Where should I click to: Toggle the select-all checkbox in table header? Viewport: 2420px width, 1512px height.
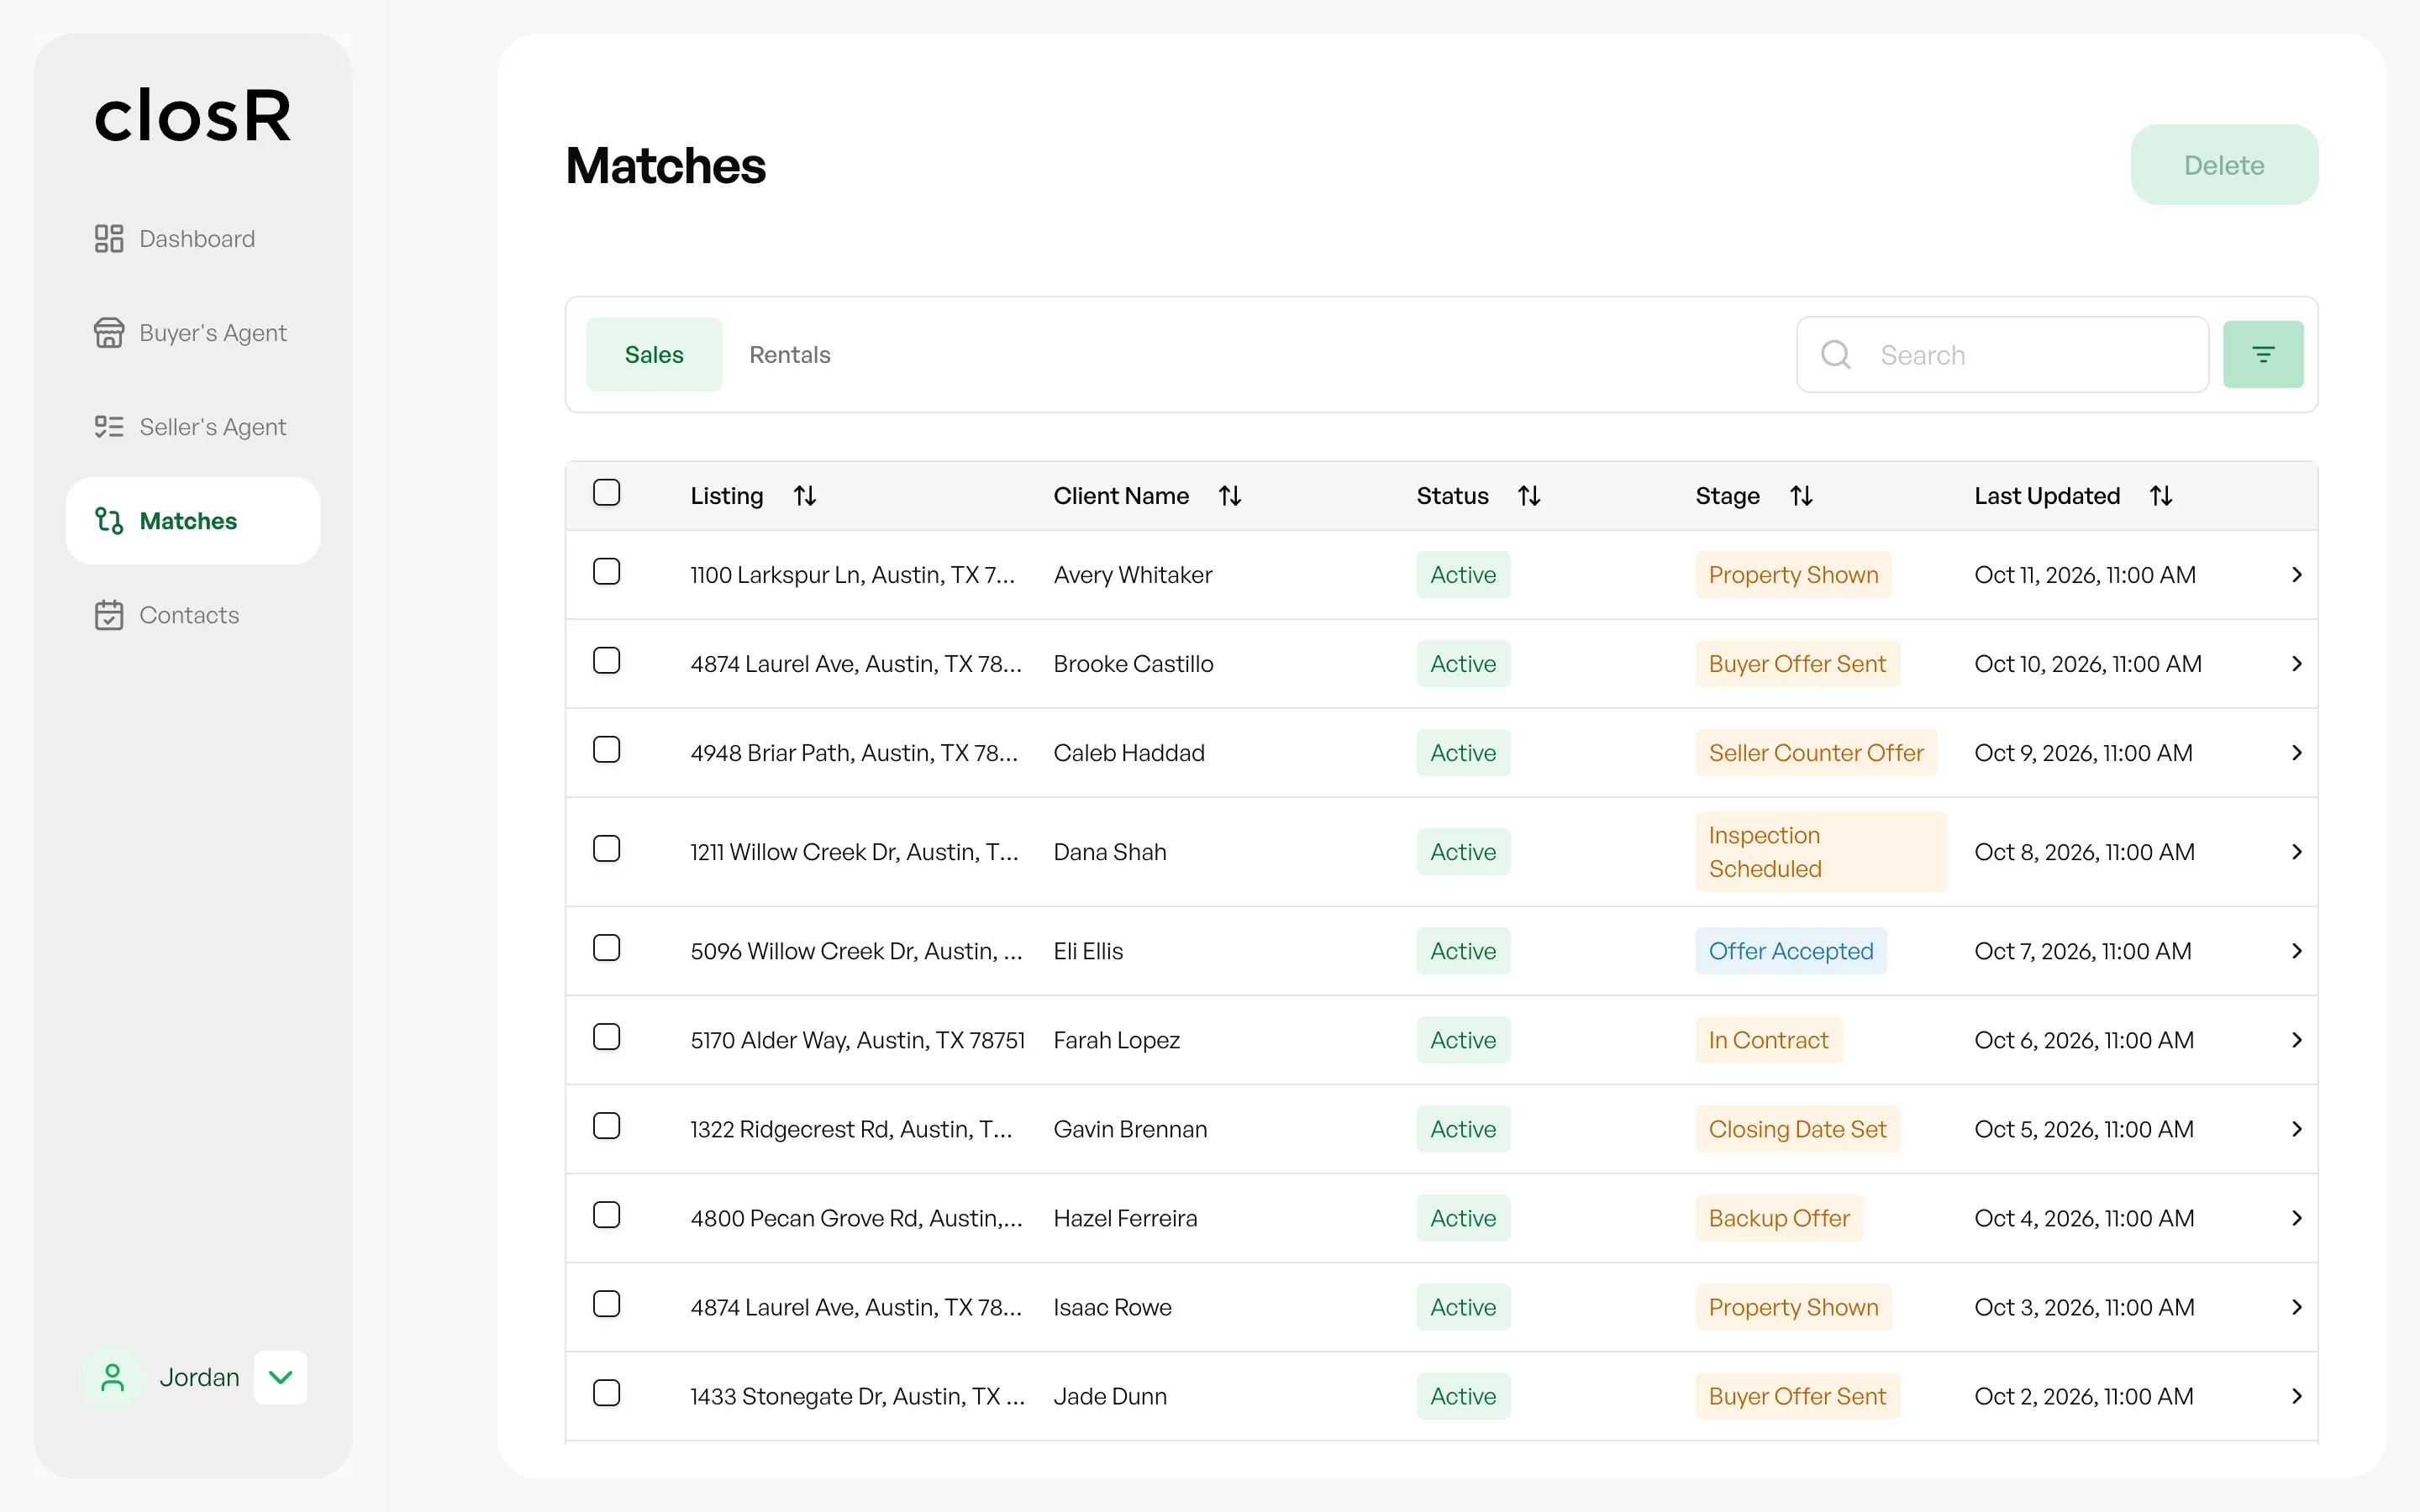pyautogui.click(x=607, y=493)
